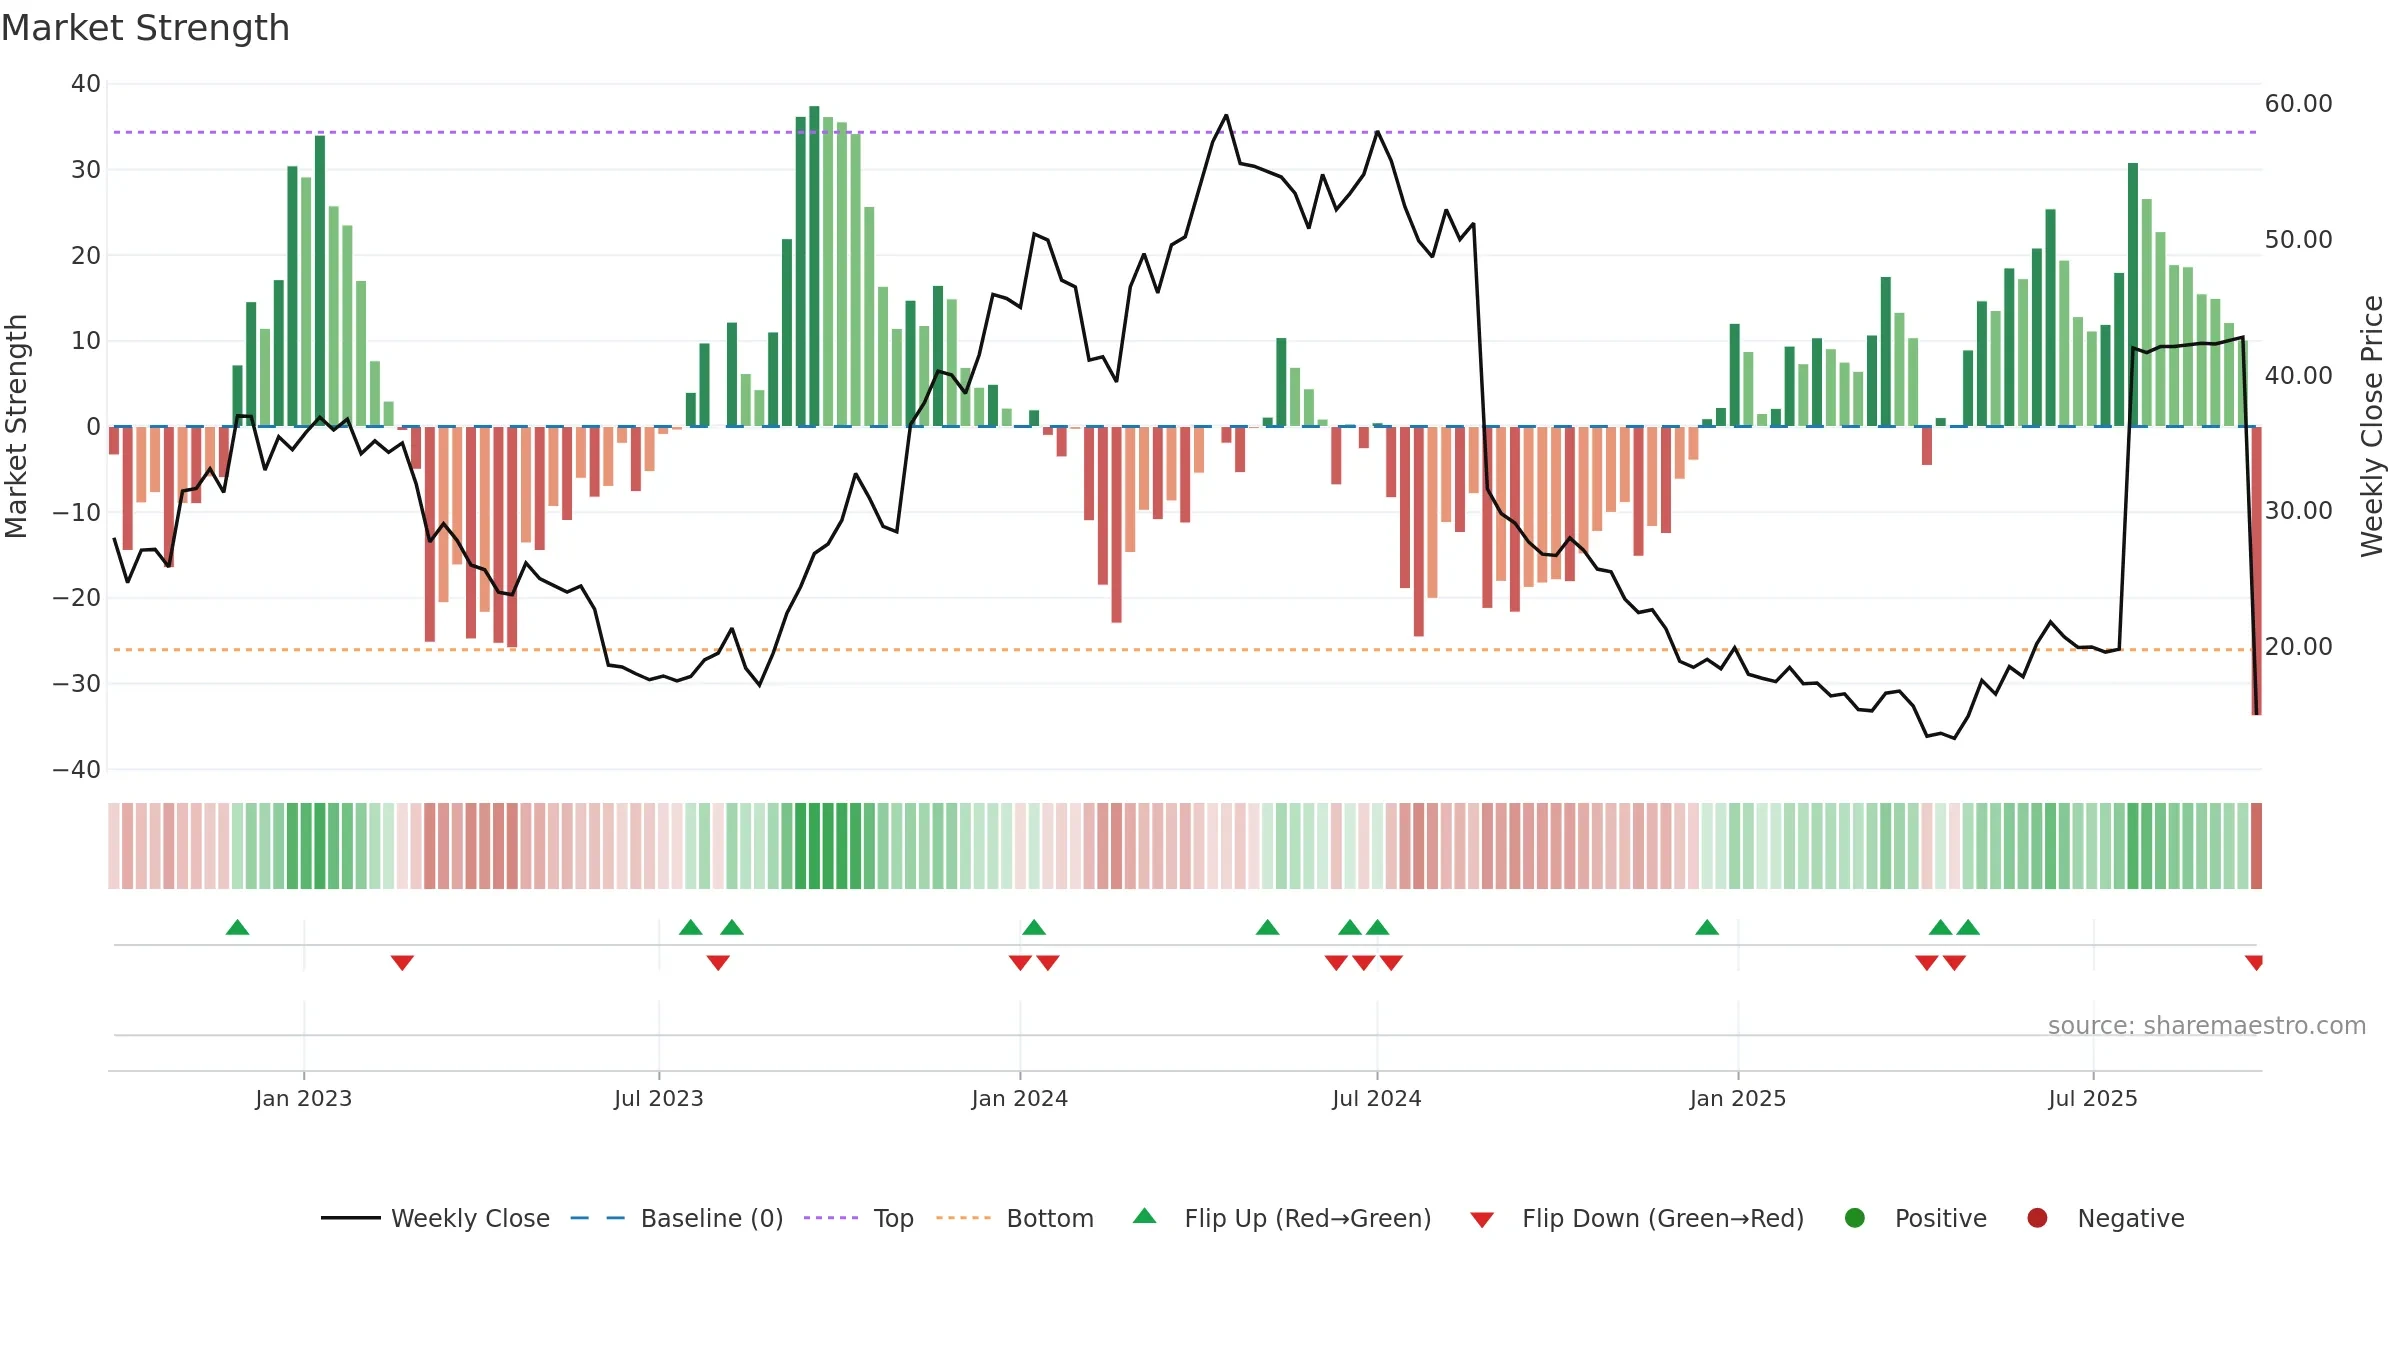This screenshot has height=1350, width=2400.
Task: Click the Jul 2023 x-axis label
Action: (x=659, y=1099)
